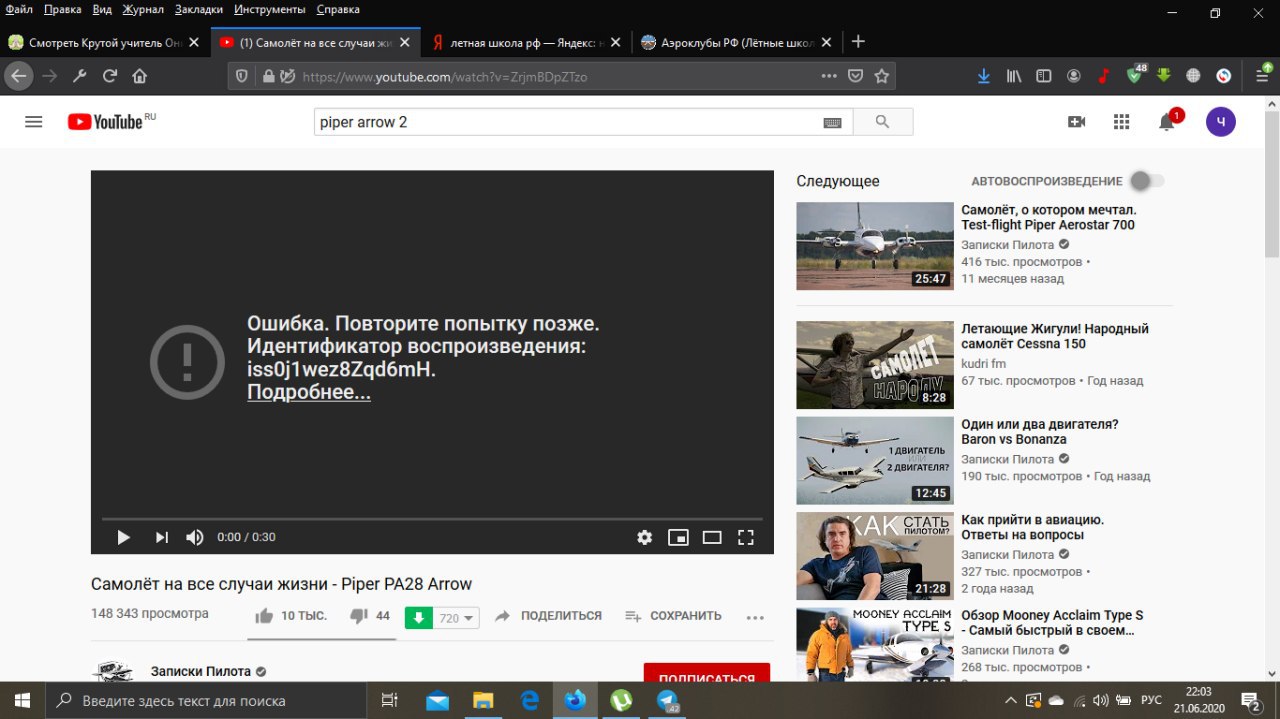Open Firefox downloads arrow
This screenshot has width=1280, height=719.
(x=984, y=76)
